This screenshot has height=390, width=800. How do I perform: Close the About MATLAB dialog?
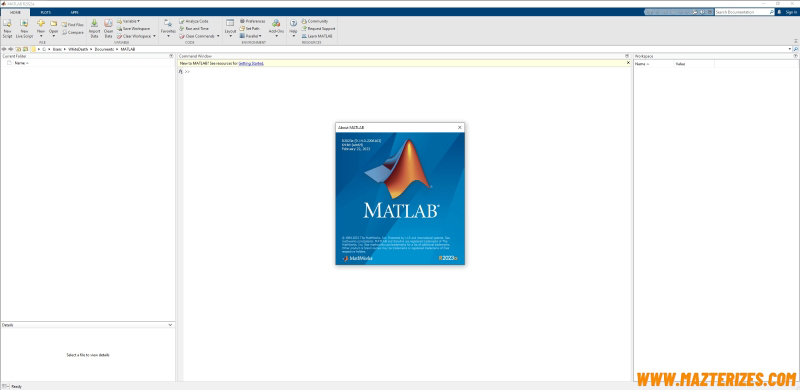click(x=459, y=128)
